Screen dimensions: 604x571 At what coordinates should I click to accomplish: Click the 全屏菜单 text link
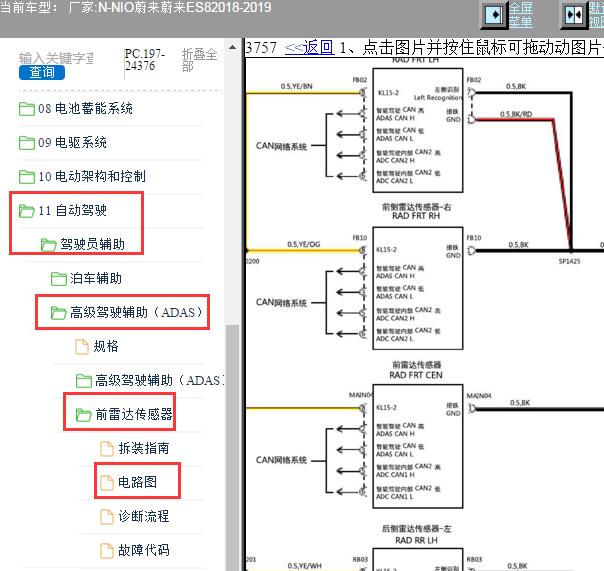coord(521,15)
